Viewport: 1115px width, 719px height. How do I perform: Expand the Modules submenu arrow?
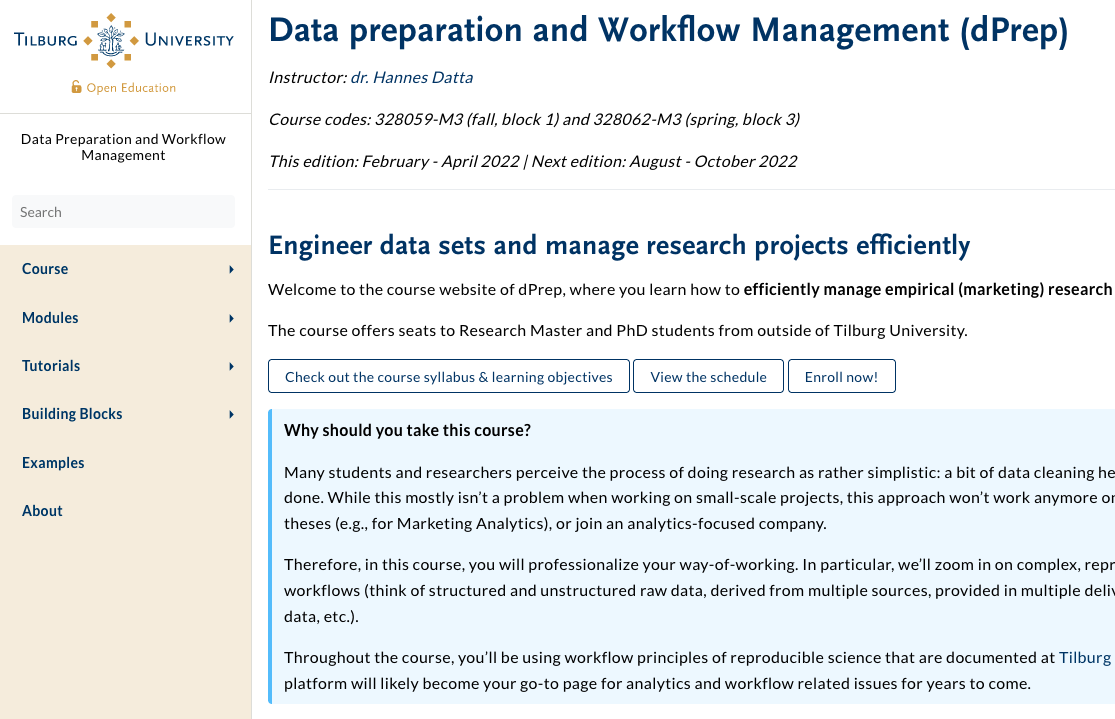pos(231,318)
